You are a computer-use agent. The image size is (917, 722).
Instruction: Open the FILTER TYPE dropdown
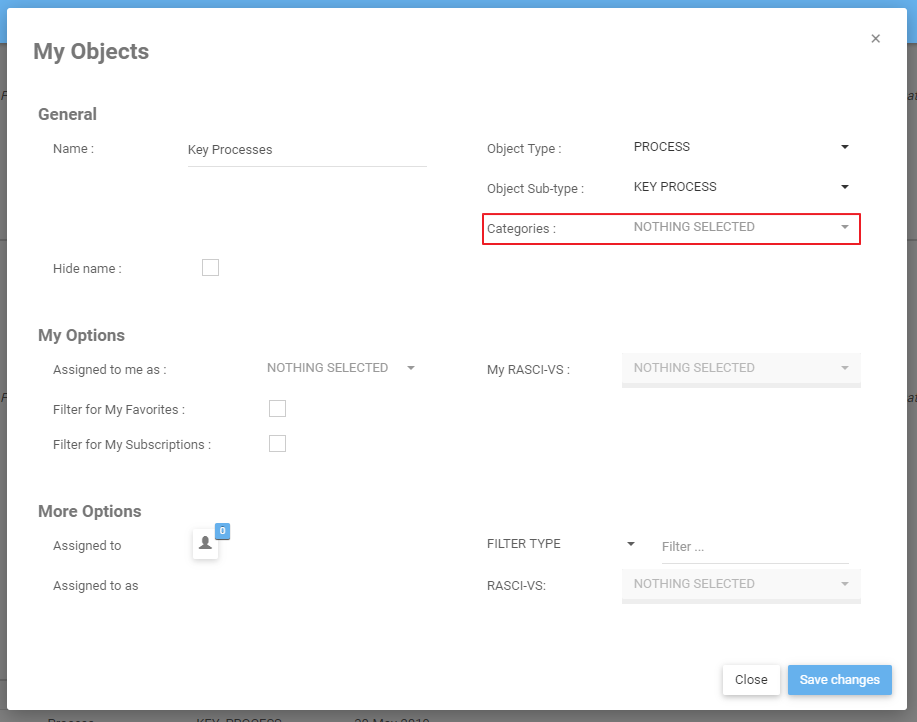(560, 544)
